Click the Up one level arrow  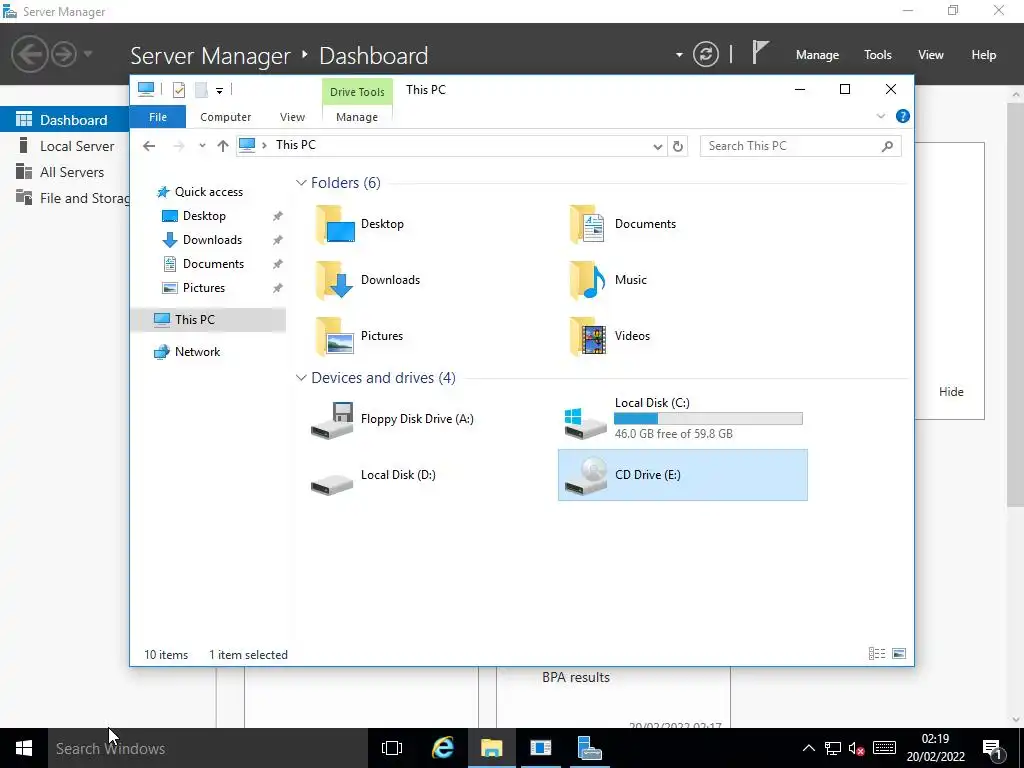[x=223, y=146]
